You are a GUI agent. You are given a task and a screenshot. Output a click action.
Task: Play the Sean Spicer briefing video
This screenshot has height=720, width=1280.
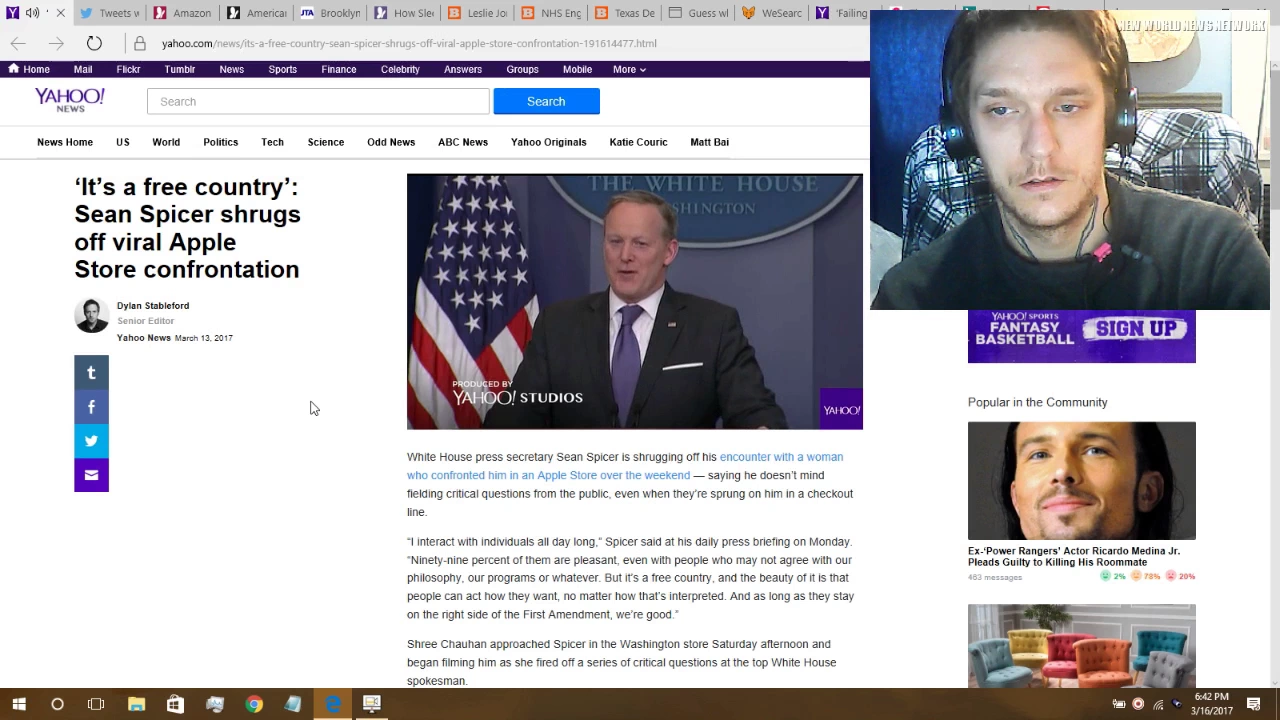(634, 302)
